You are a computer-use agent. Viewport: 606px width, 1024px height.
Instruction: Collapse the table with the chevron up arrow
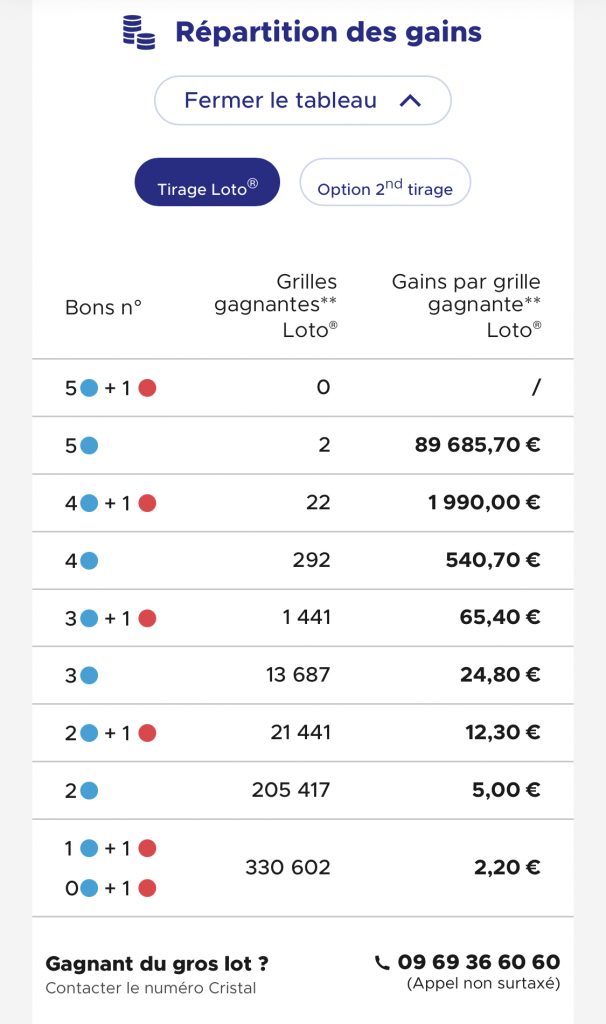point(410,101)
